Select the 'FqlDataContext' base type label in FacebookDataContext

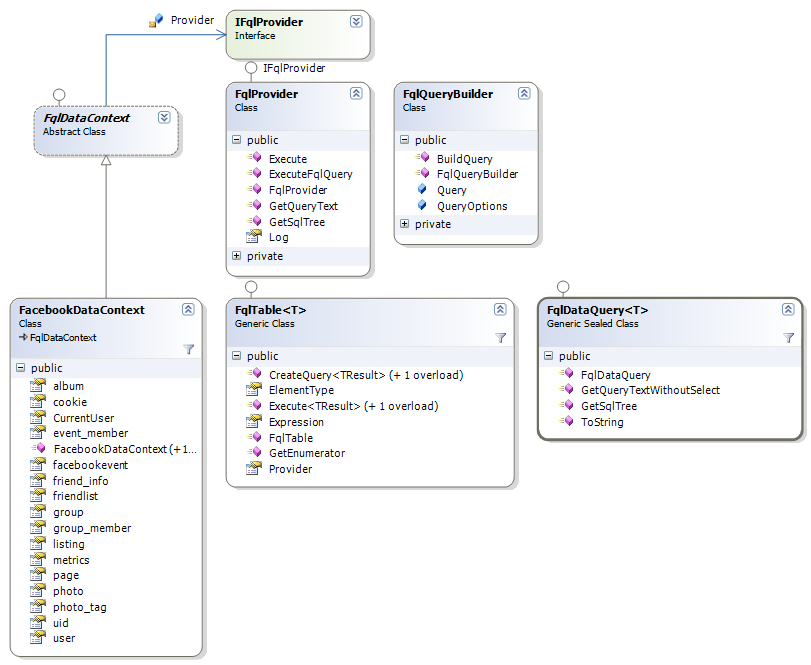pyautogui.click(x=63, y=338)
